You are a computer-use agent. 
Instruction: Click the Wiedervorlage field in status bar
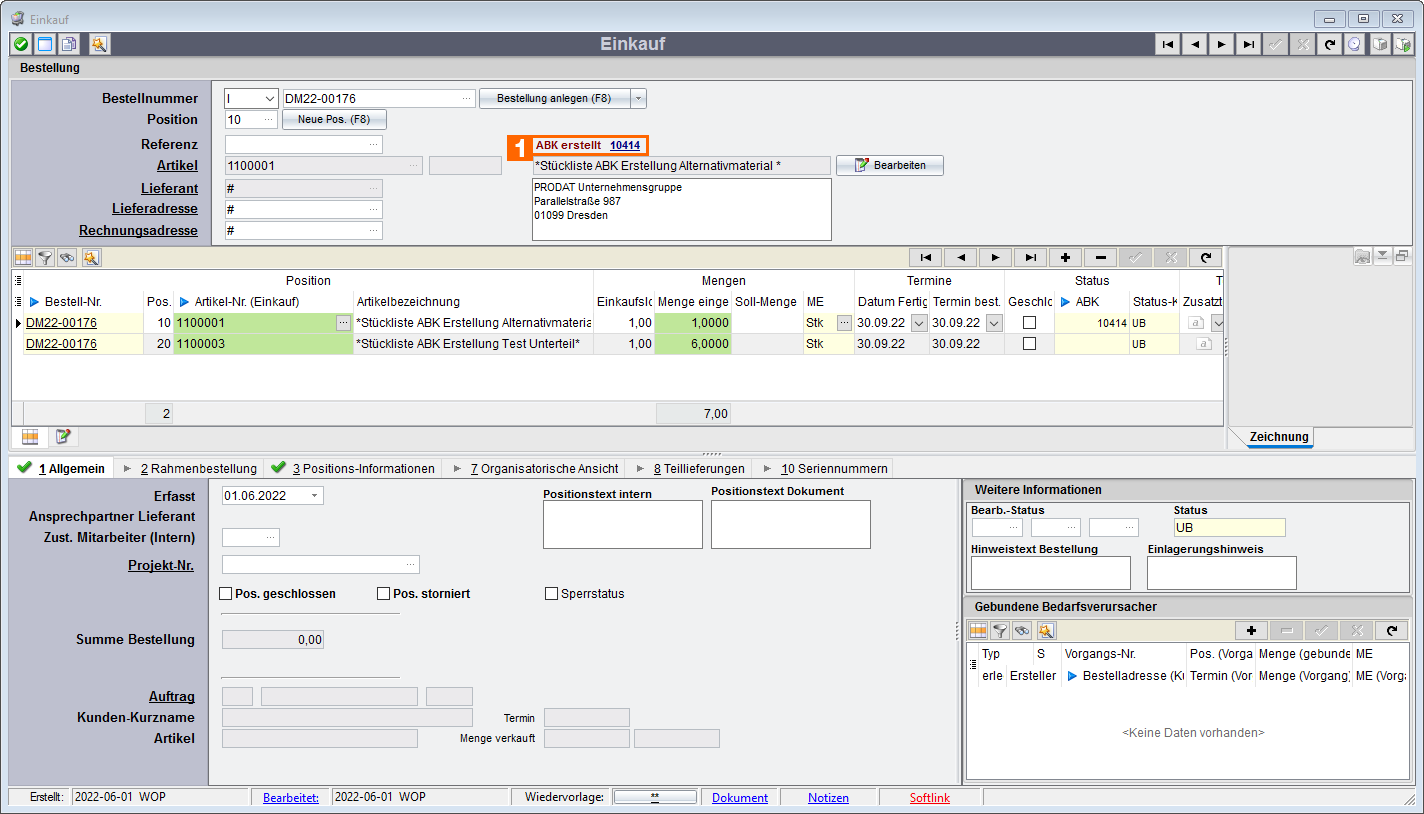pyautogui.click(x=654, y=797)
